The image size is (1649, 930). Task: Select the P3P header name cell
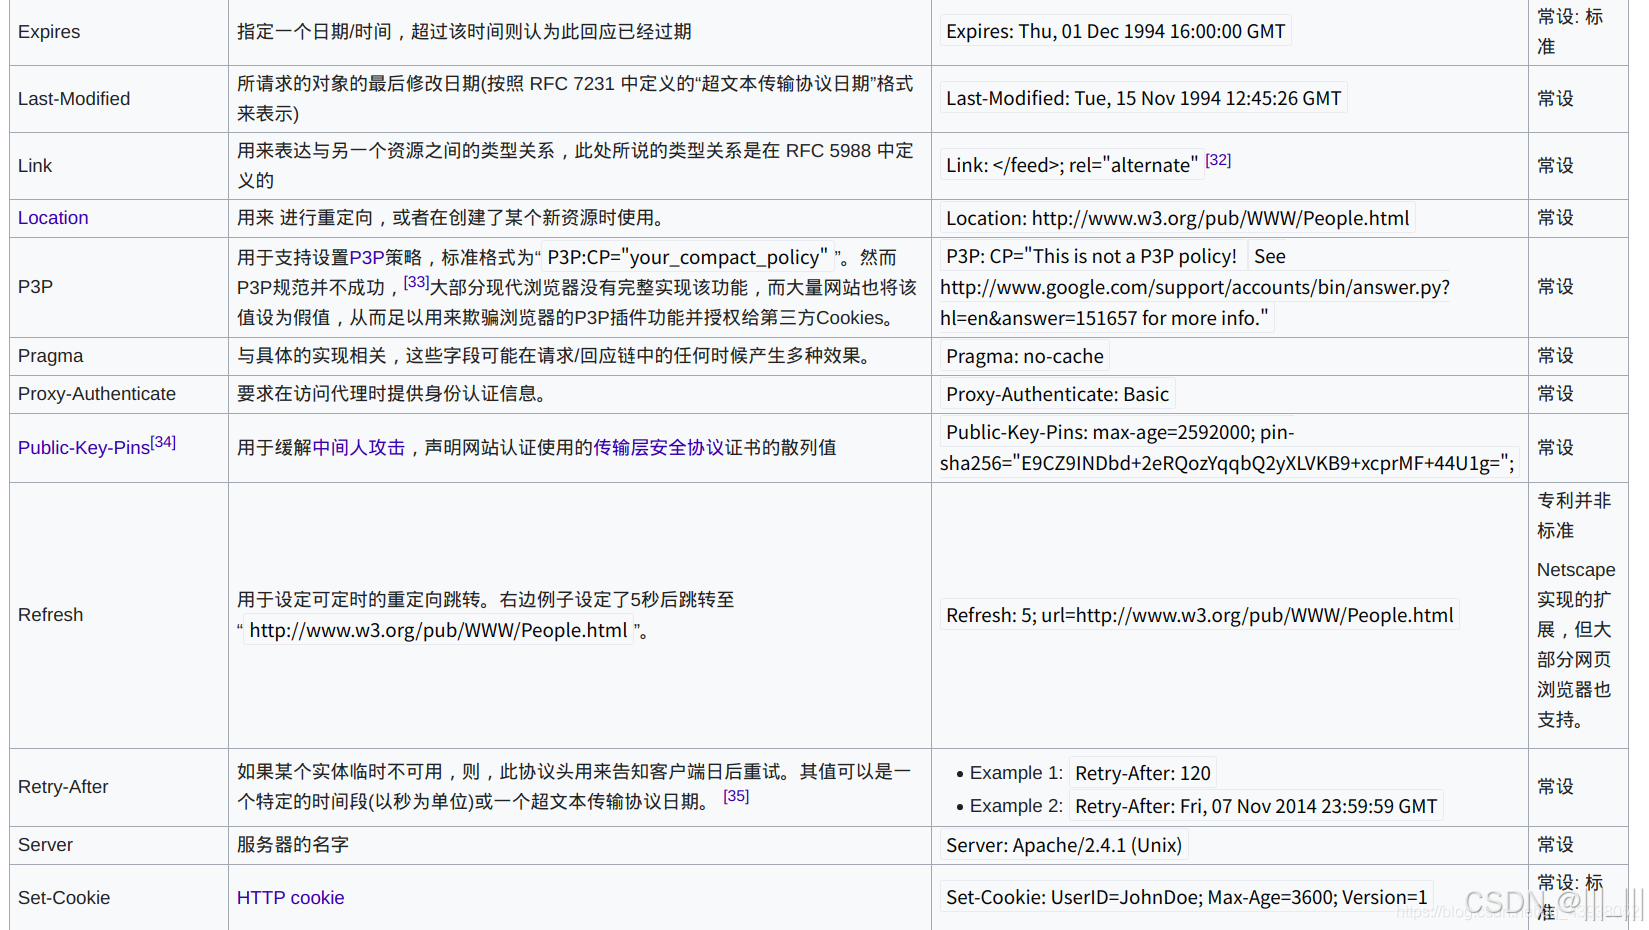click(x=119, y=287)
